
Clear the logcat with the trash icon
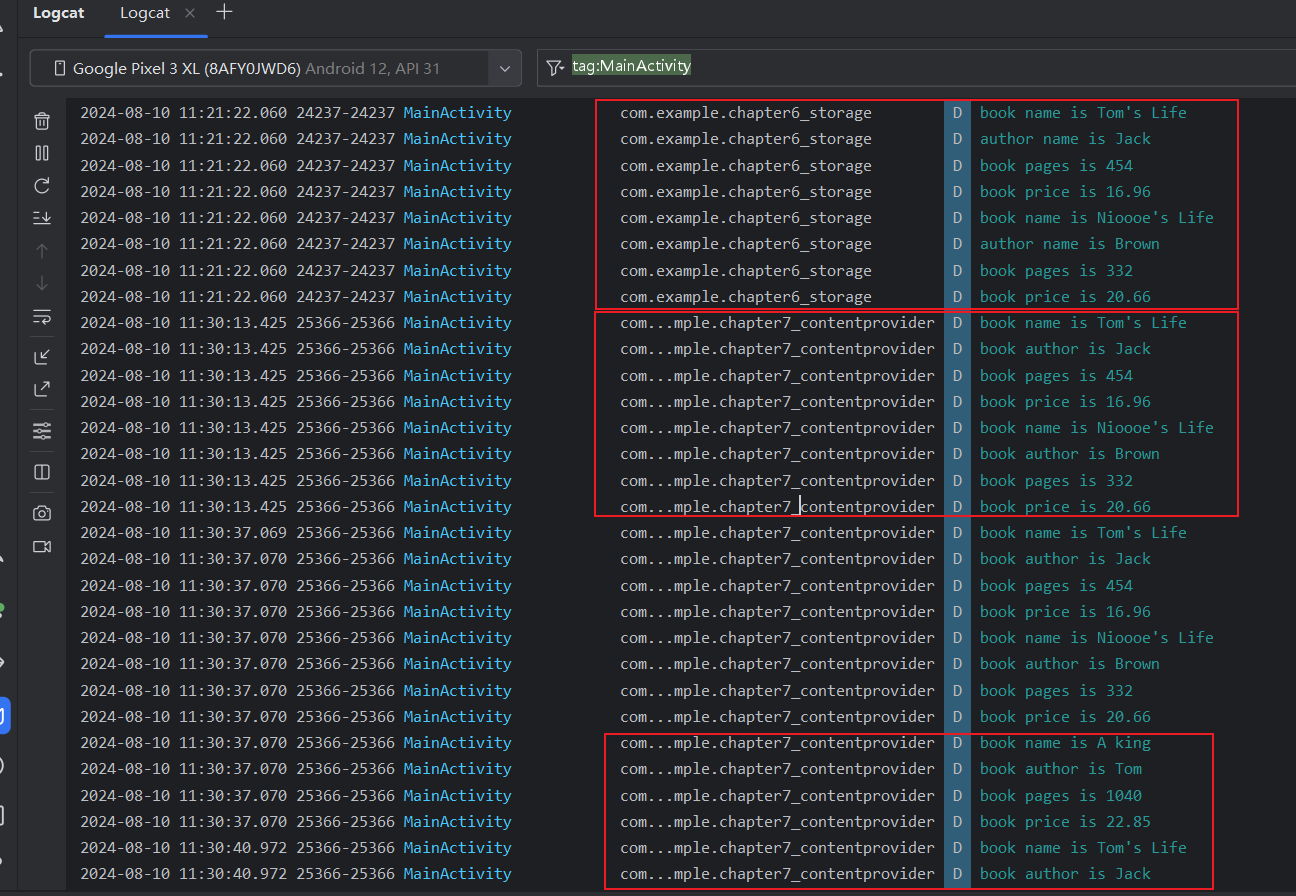click(42, 121)
